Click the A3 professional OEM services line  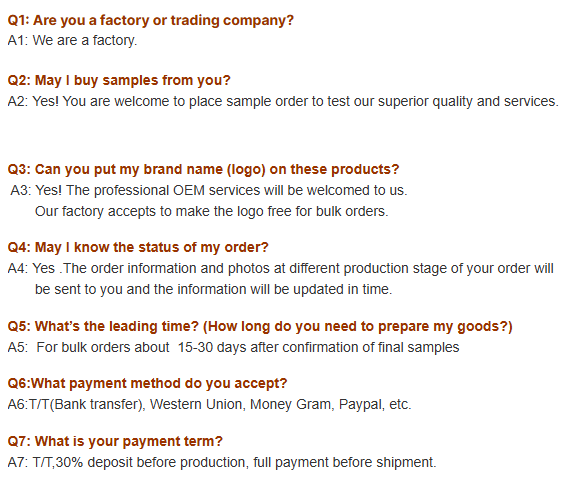[209, 190]
